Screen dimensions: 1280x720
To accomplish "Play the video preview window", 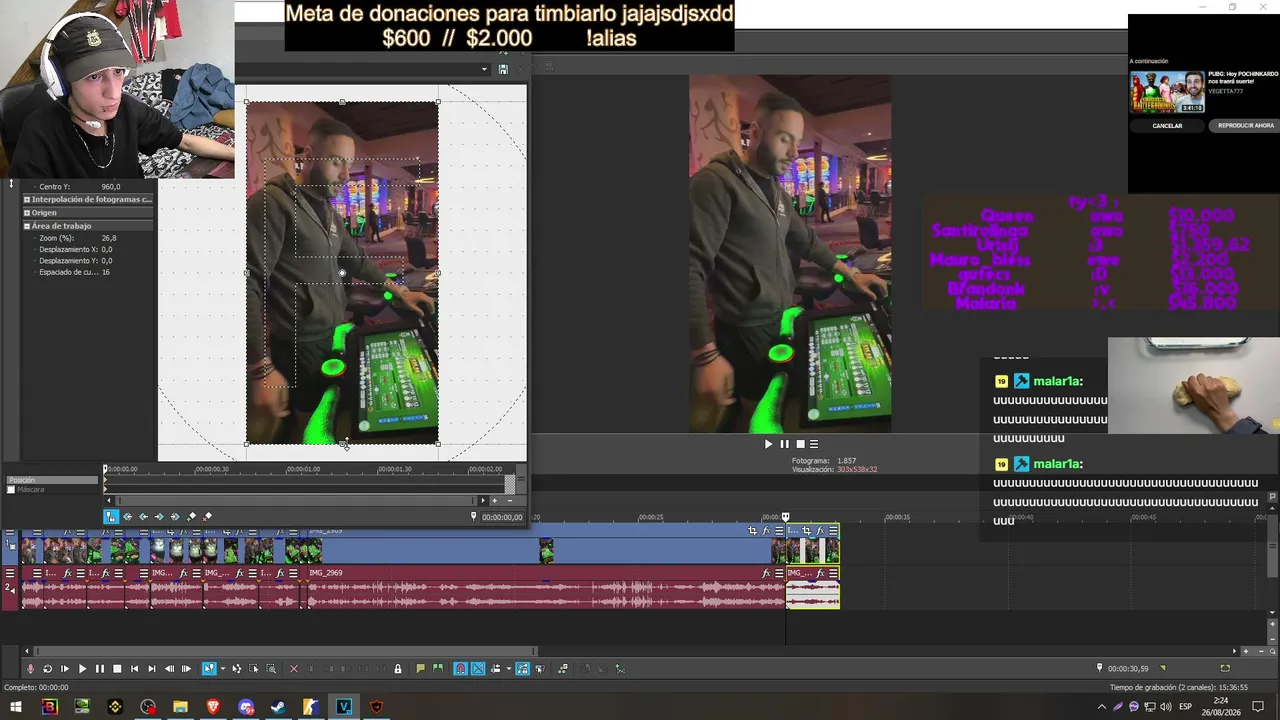I will tap(768, 444).
